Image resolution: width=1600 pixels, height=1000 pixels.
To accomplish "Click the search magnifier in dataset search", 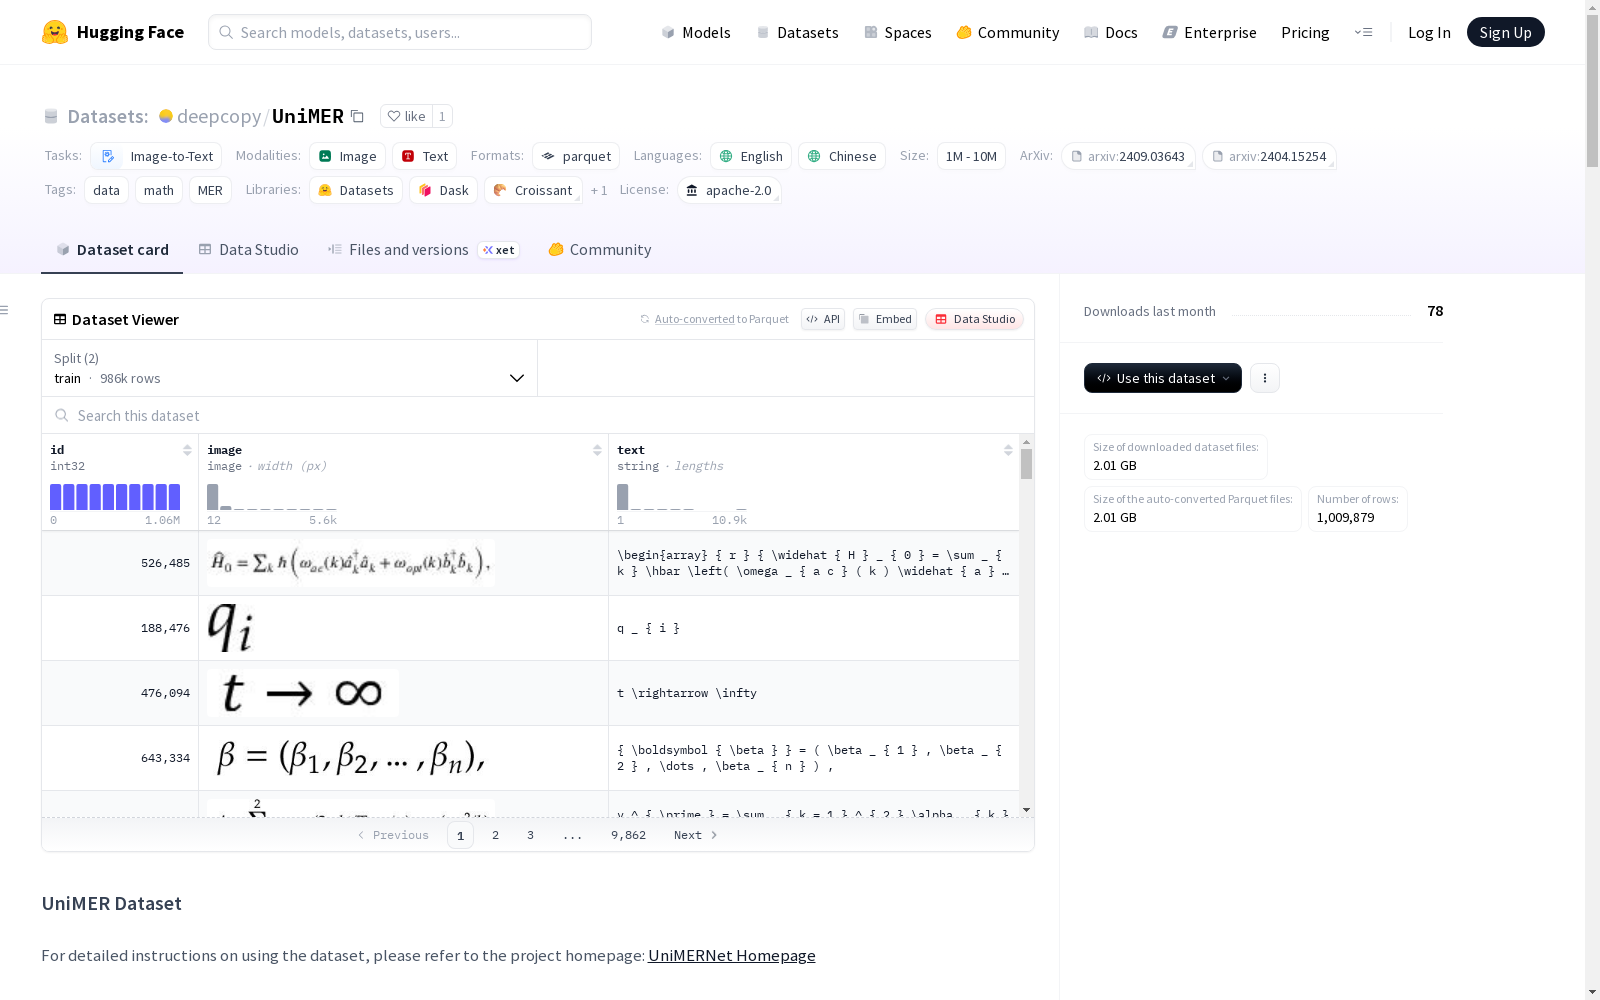I will (62, 415).
